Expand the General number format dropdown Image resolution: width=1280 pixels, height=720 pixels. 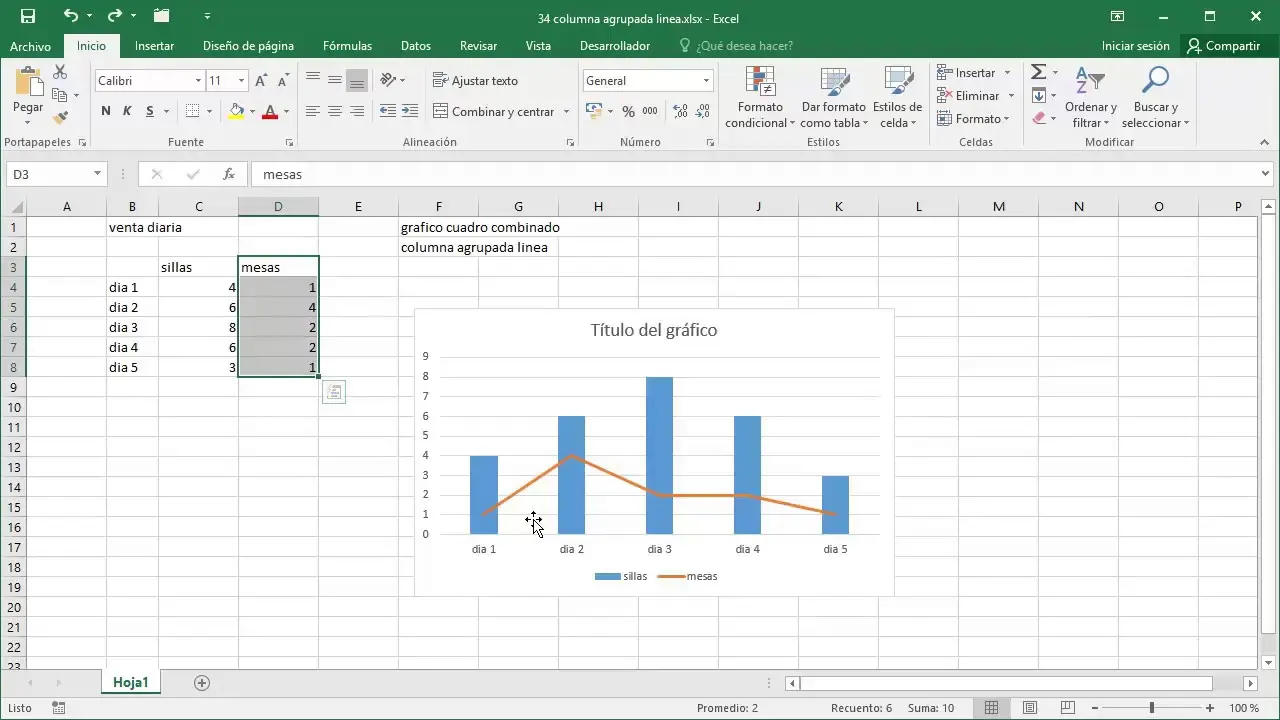706,80
